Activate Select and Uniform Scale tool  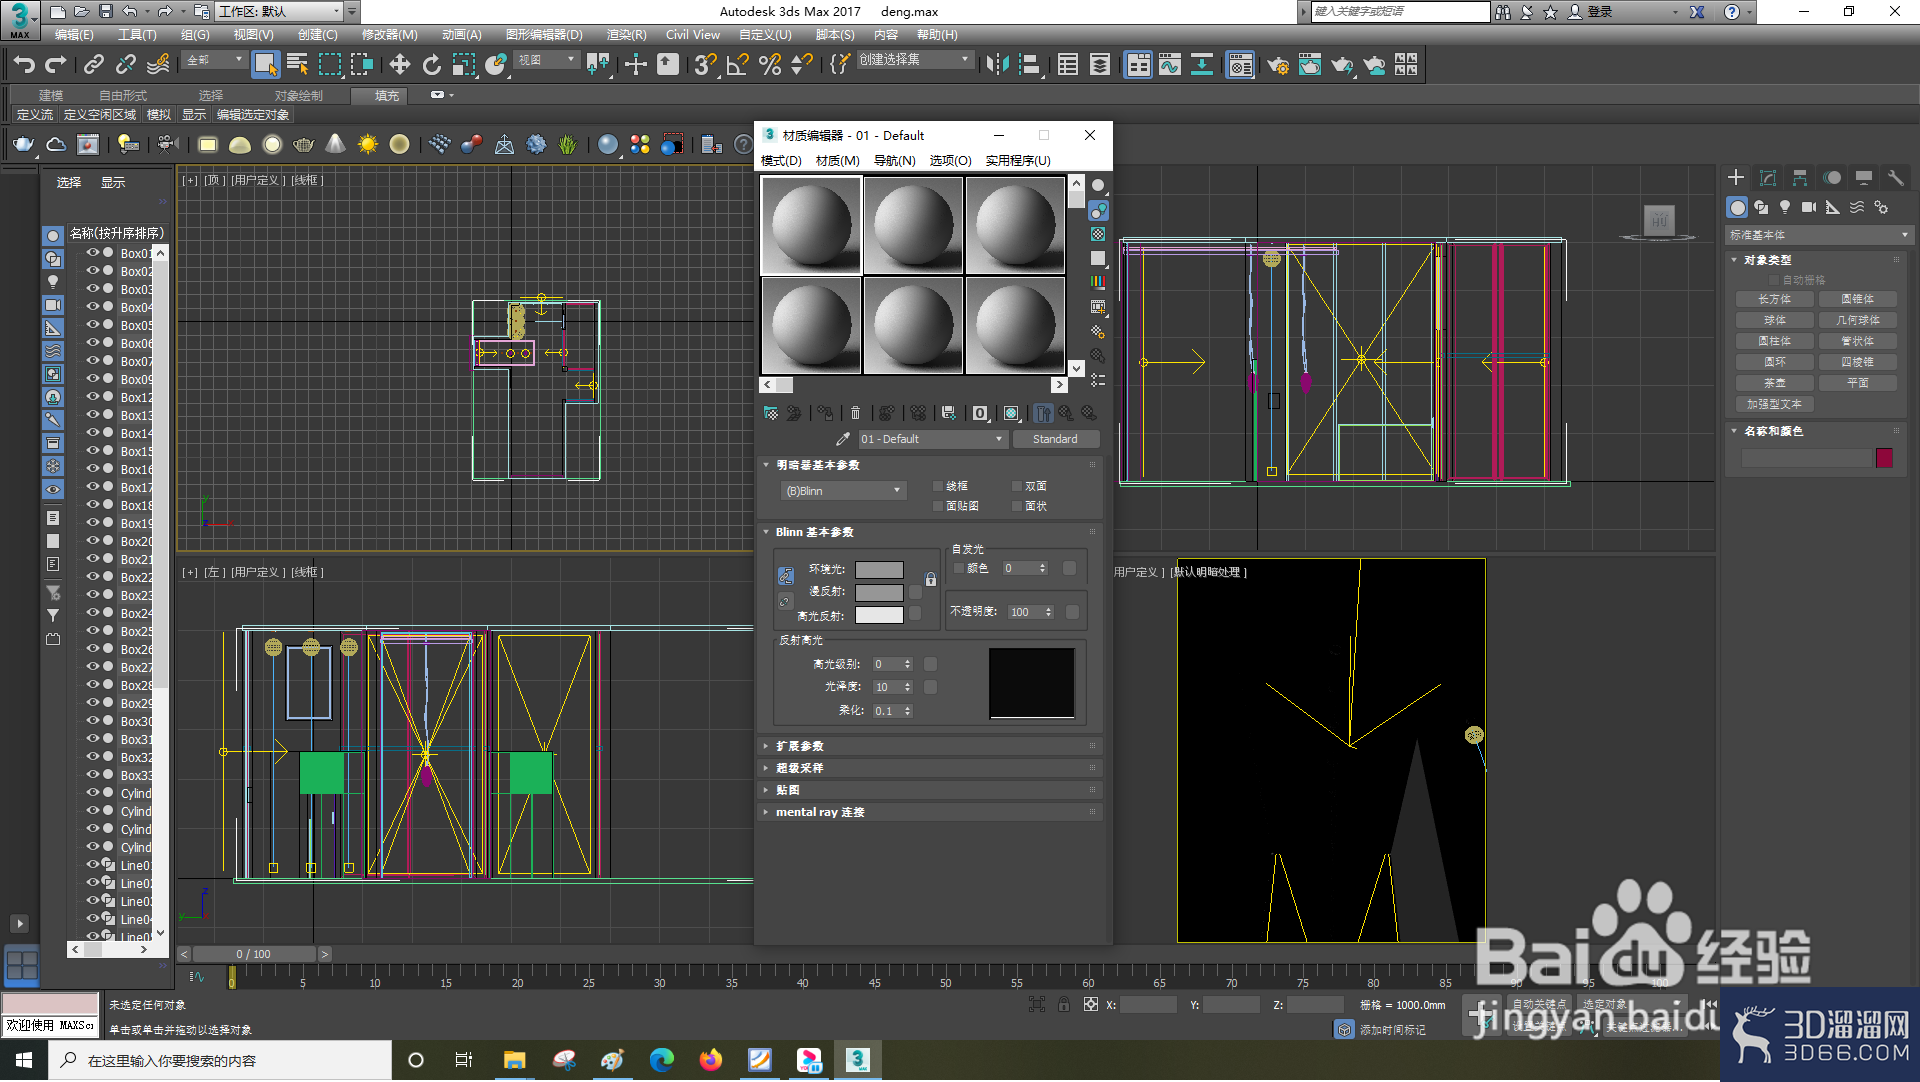tap(464, 65)
